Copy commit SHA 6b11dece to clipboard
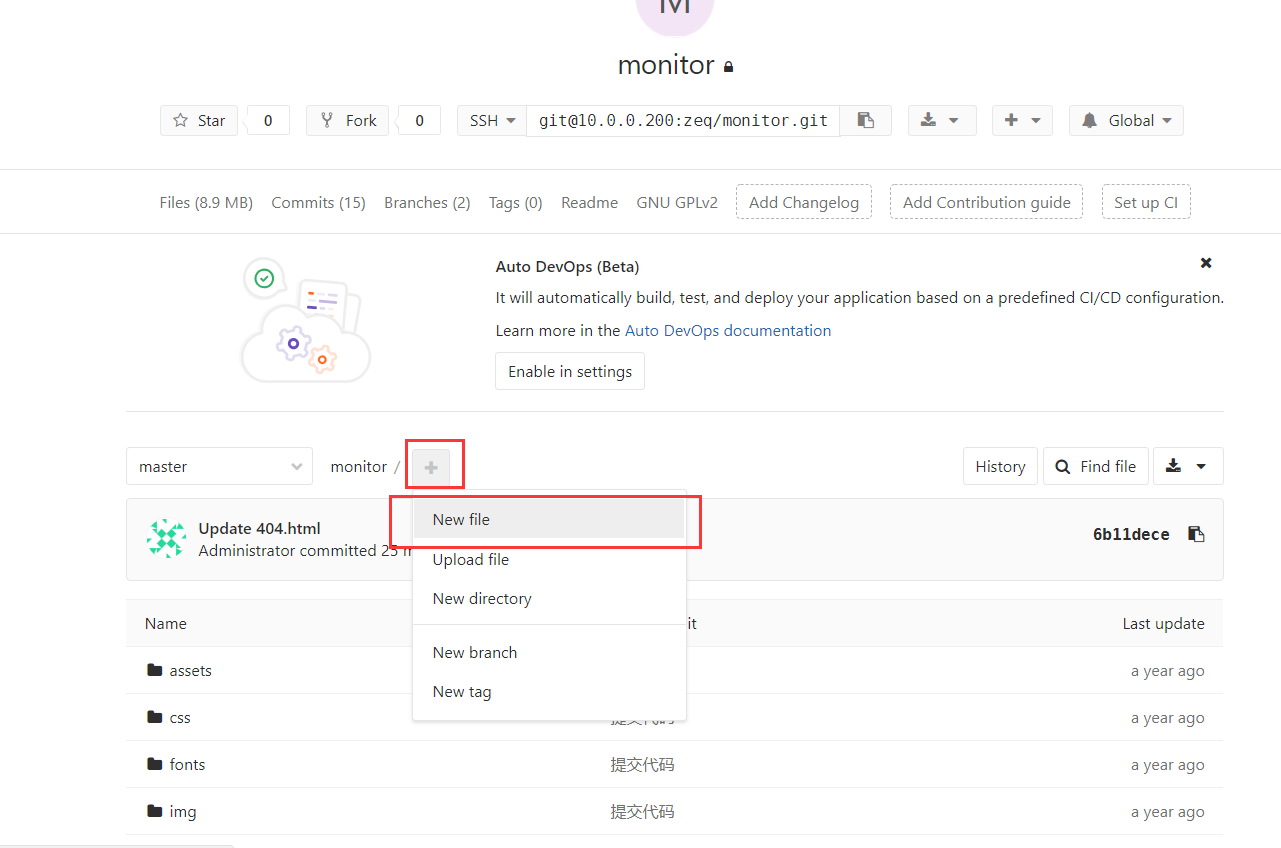 (x=1195, y=534)
